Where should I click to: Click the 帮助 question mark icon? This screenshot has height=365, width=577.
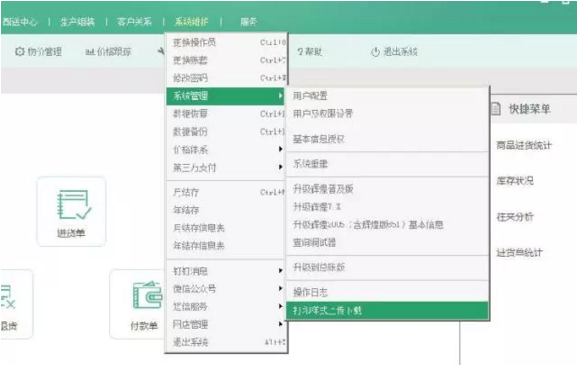[300, 52]
